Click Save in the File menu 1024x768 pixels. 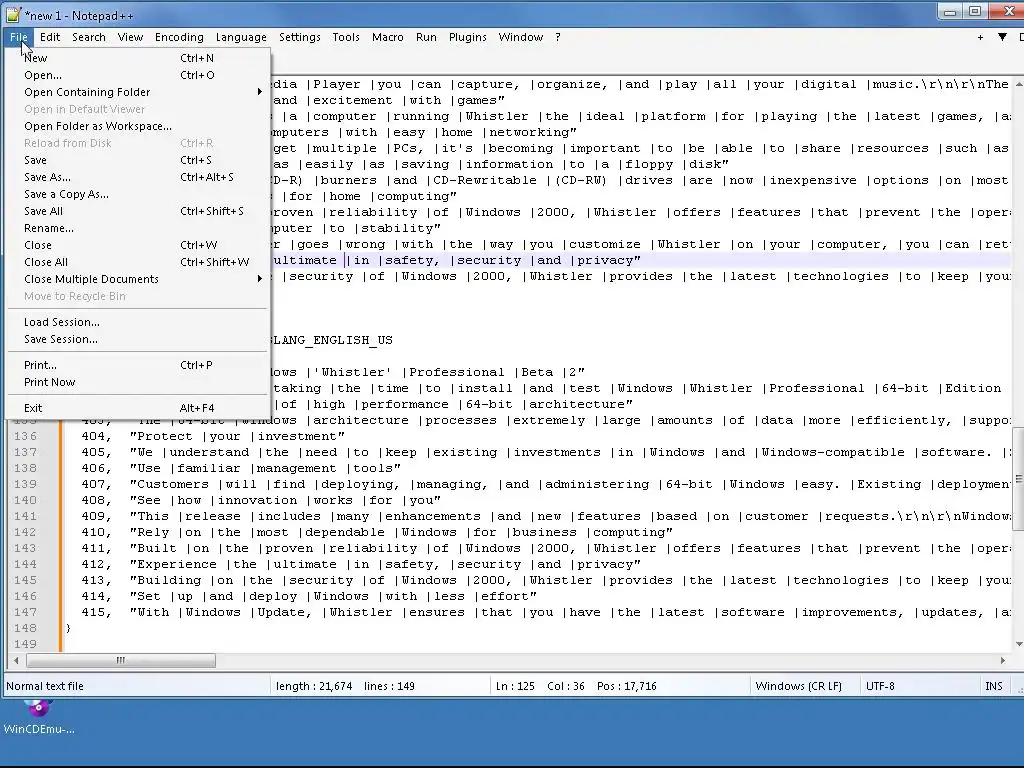138,160
